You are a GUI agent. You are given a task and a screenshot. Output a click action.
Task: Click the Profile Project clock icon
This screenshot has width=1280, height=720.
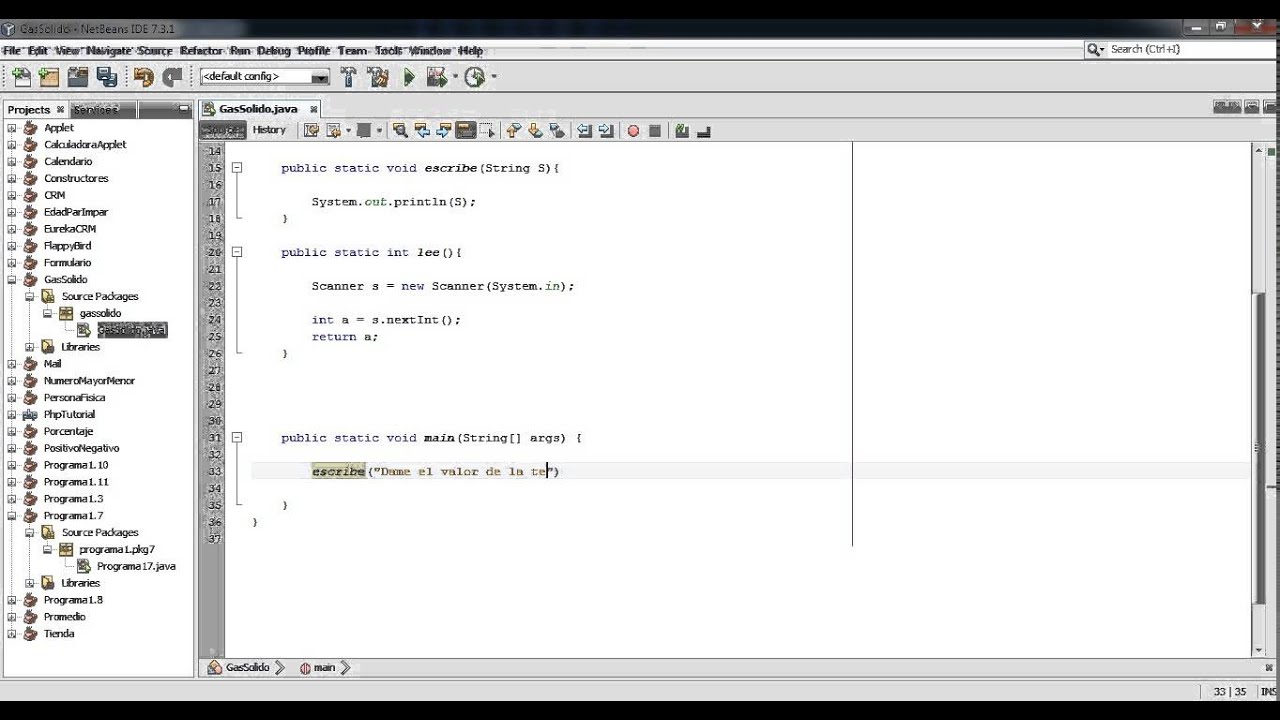pyautogui.click(x=474, y=77)
